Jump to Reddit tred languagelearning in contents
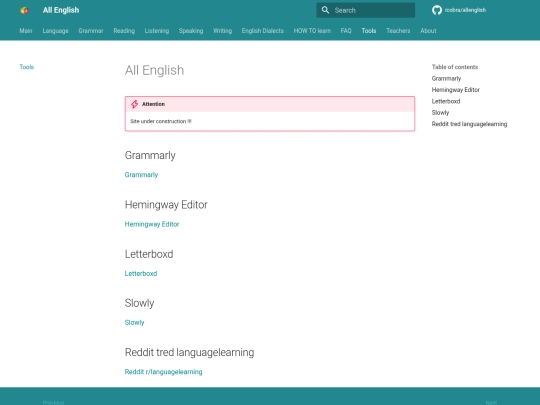This screenshot has width=540, height=405. (469, 124)
